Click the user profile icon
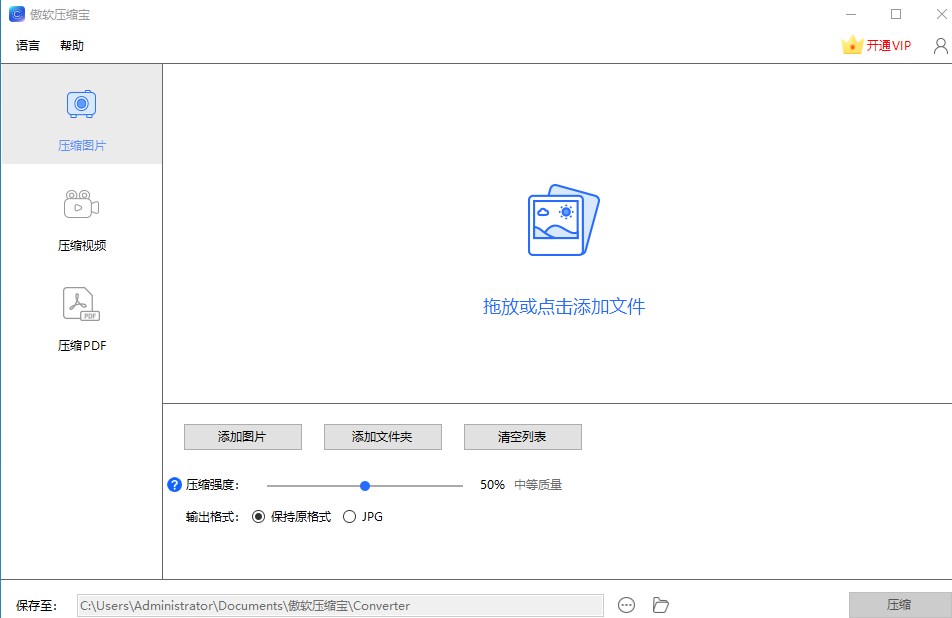Viewport: 952px width, 618px height. pos(938,45)
